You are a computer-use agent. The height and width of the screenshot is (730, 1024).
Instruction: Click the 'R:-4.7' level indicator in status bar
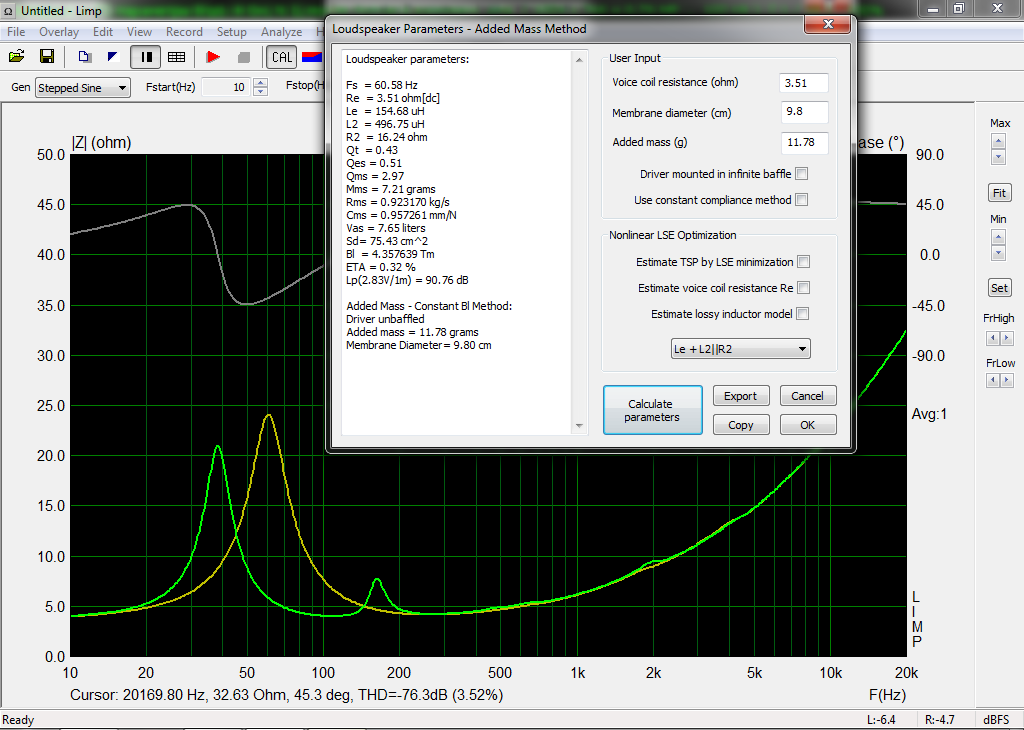click(940, 720)
